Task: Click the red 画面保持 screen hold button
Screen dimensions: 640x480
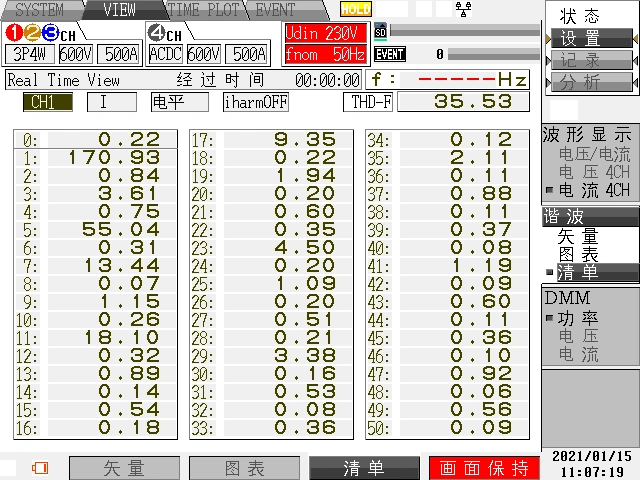Action: pos(484,468)
